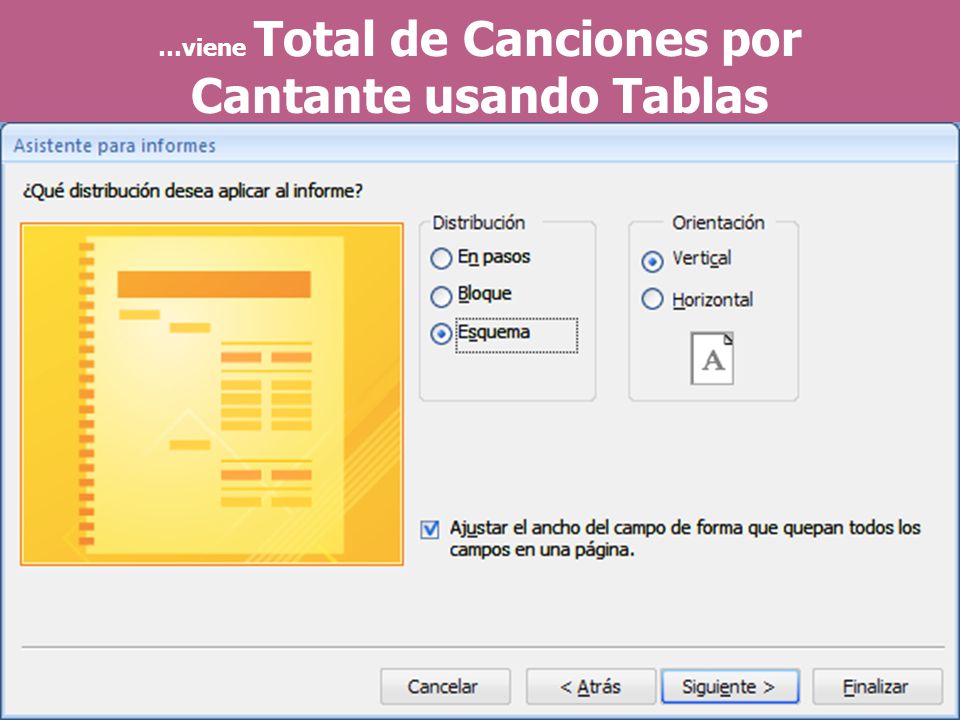Continue with the Siguiente button
960x720 pixels.
pos(730,686)
